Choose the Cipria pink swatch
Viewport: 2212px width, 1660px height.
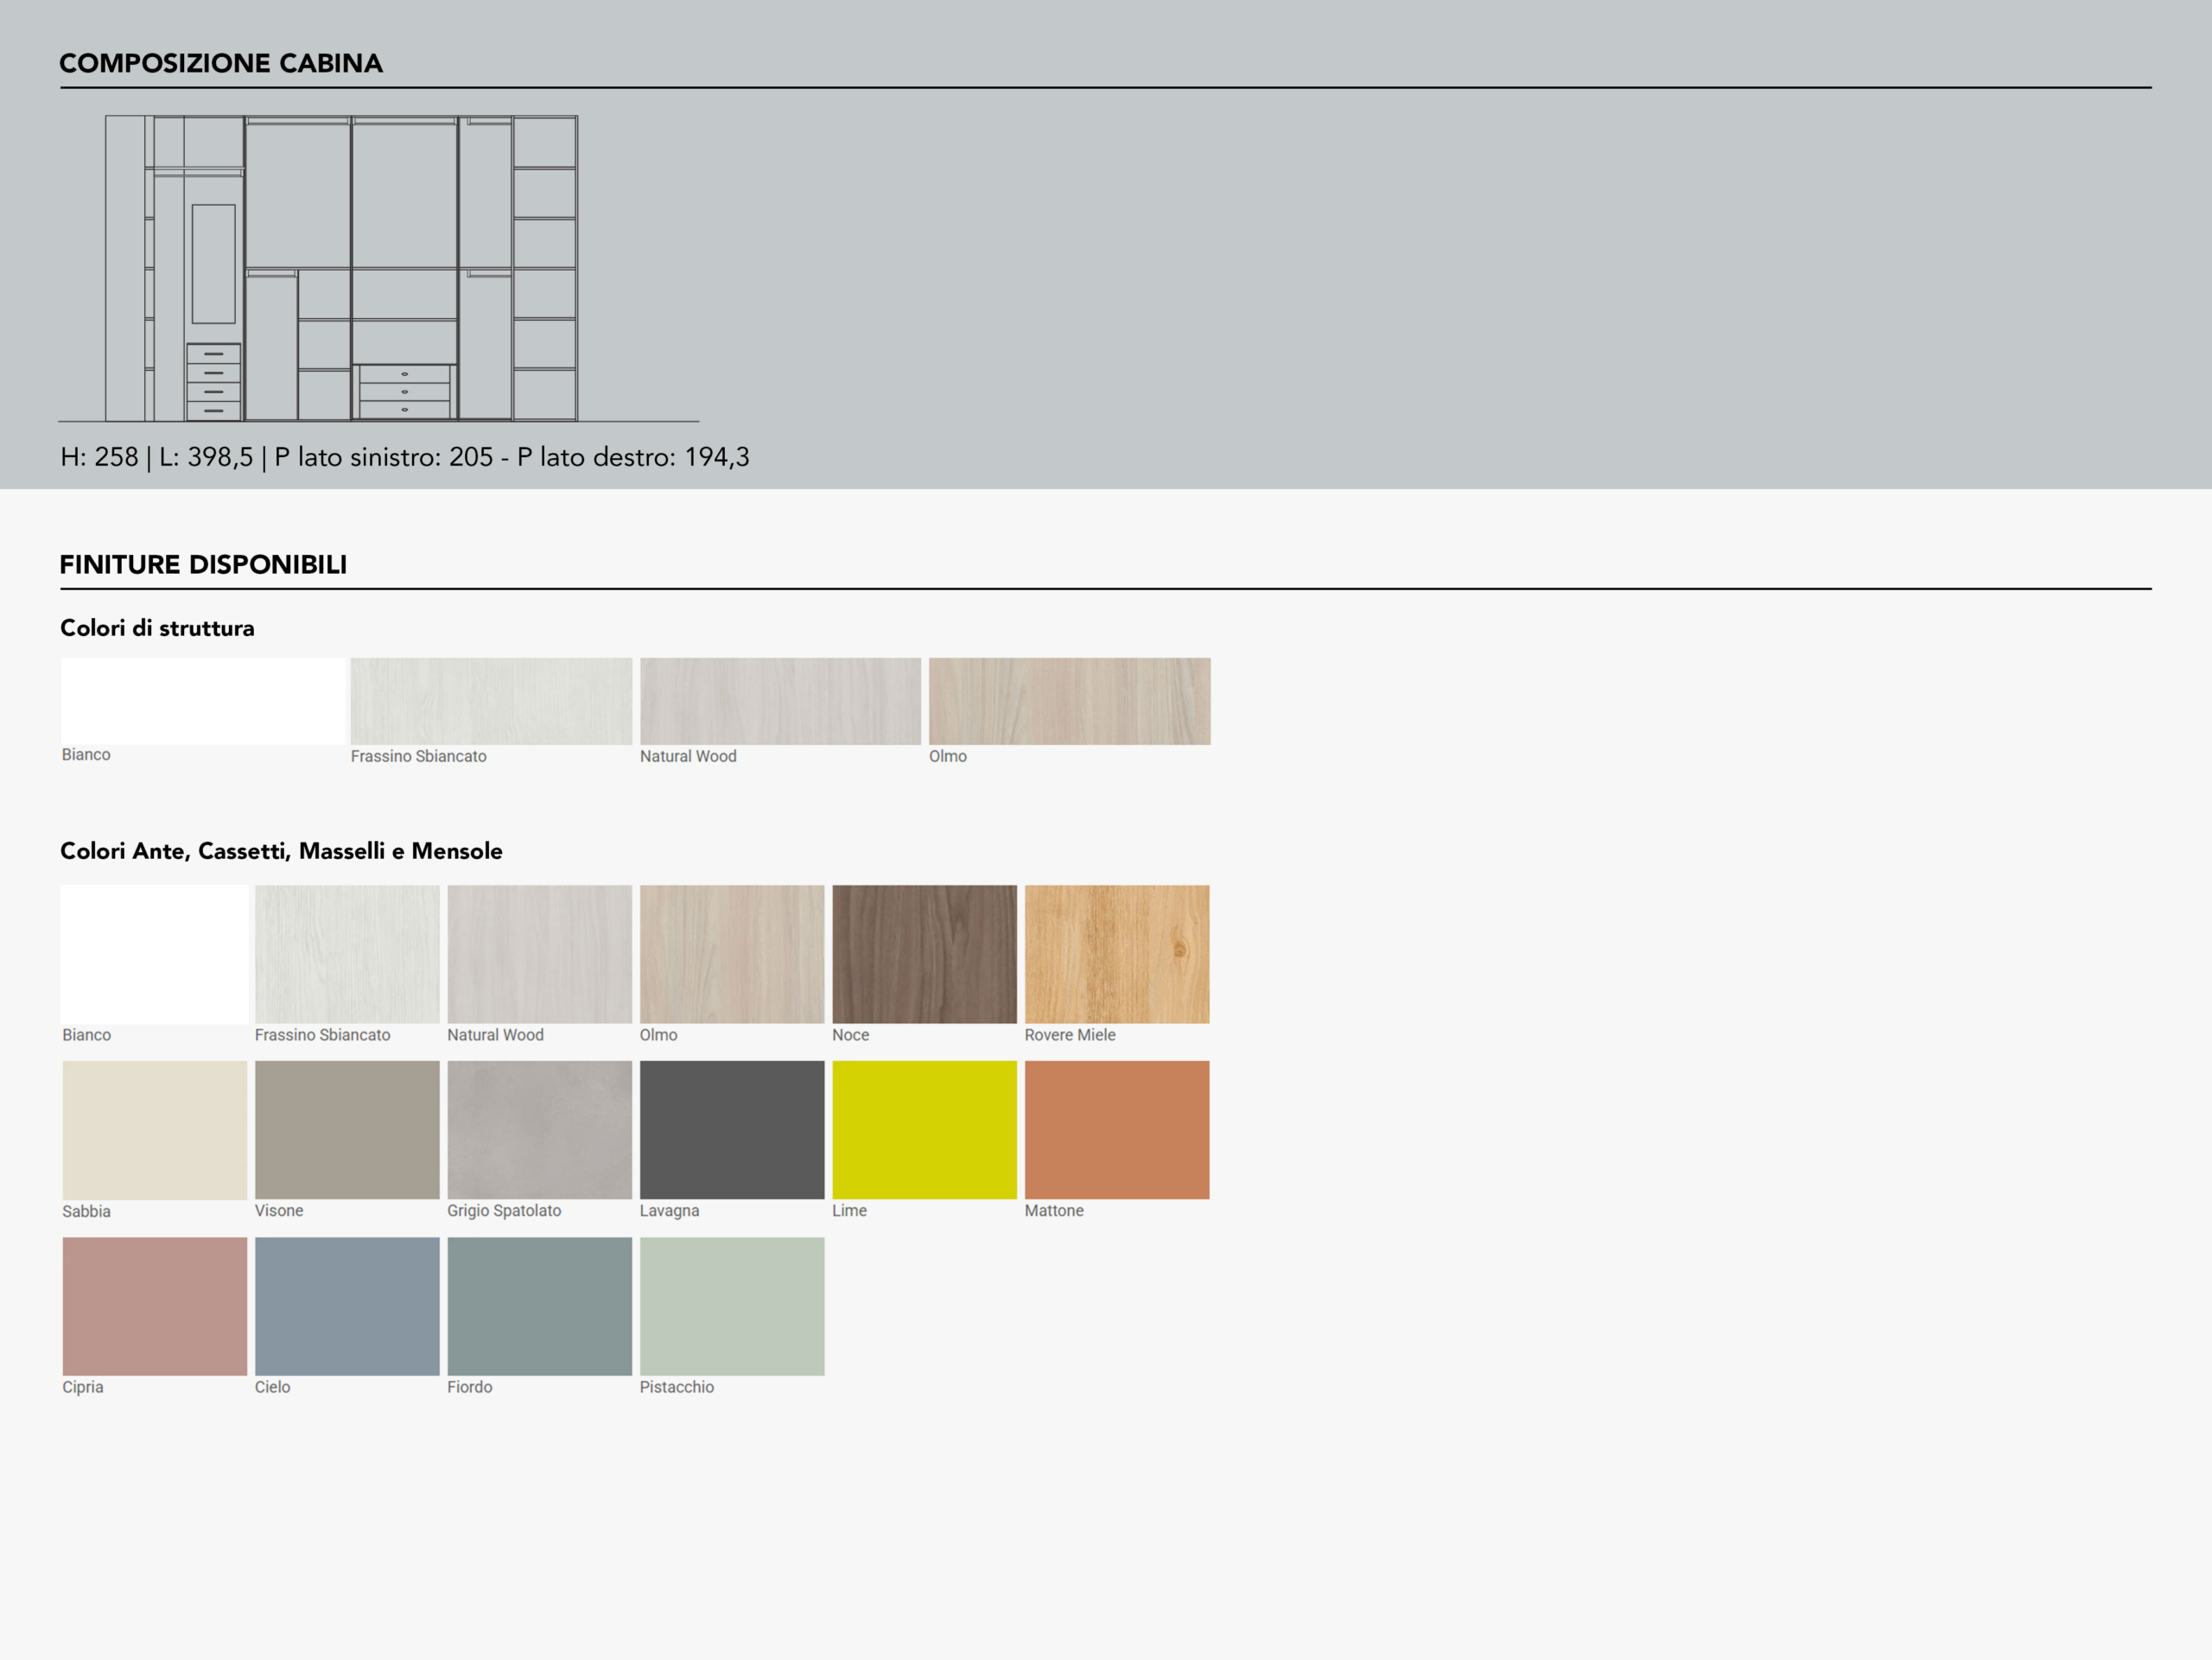[154, 1306]
